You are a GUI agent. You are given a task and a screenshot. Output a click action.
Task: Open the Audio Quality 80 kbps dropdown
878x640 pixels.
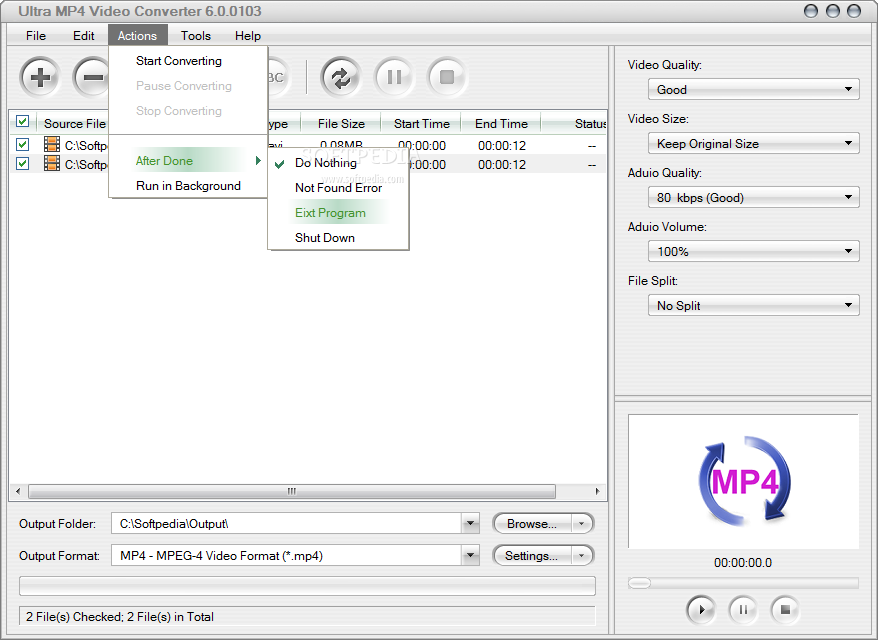tap(754, 197)
